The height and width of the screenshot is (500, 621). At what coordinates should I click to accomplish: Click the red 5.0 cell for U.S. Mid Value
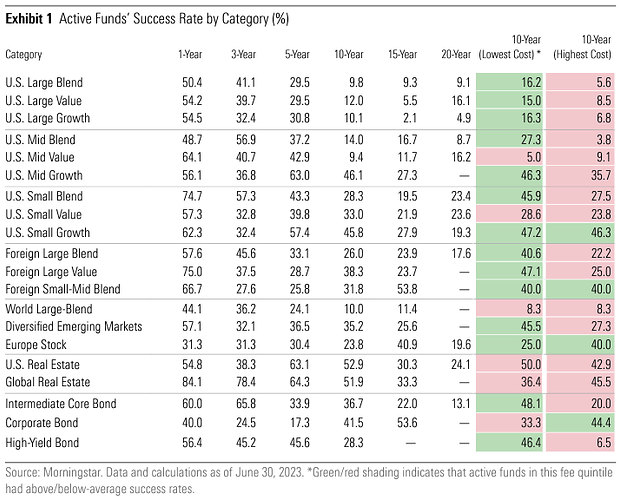coord(509,157)
